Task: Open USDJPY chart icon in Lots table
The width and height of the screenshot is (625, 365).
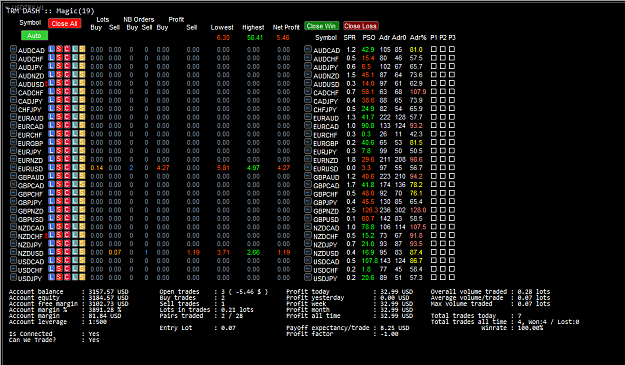Action: click(x=13, y=277)
